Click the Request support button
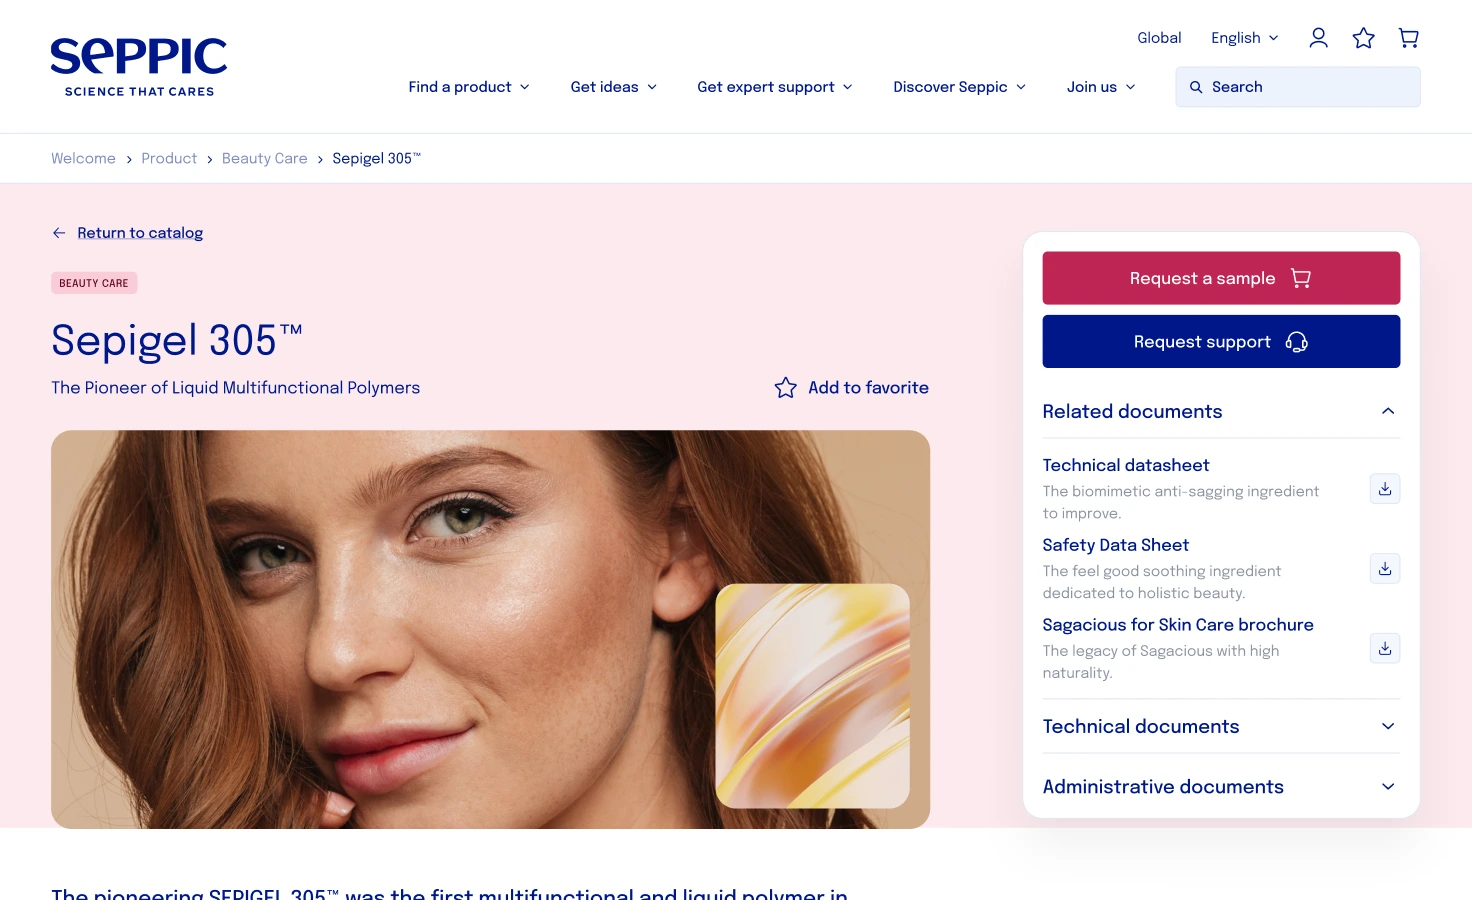The height and width of the screenshot is (900, 1472). tap(1220, 342)
